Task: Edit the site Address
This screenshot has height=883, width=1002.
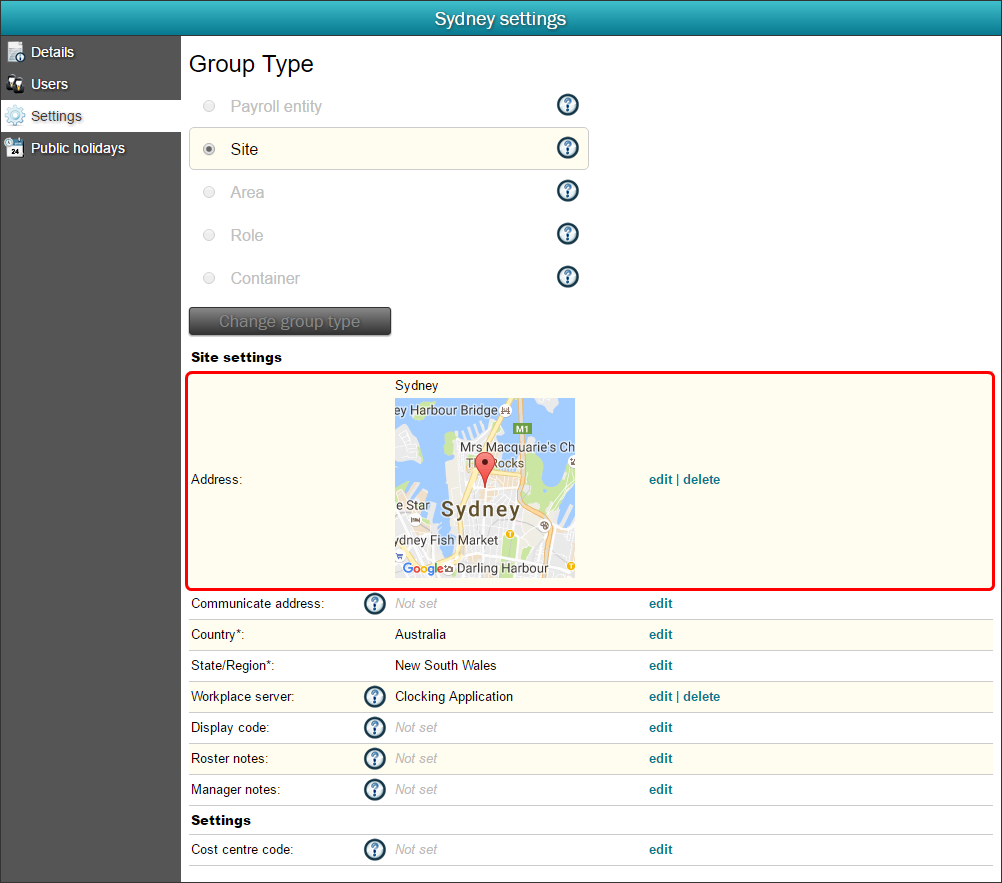Action: pyautogui.click(x=660, y=479)
